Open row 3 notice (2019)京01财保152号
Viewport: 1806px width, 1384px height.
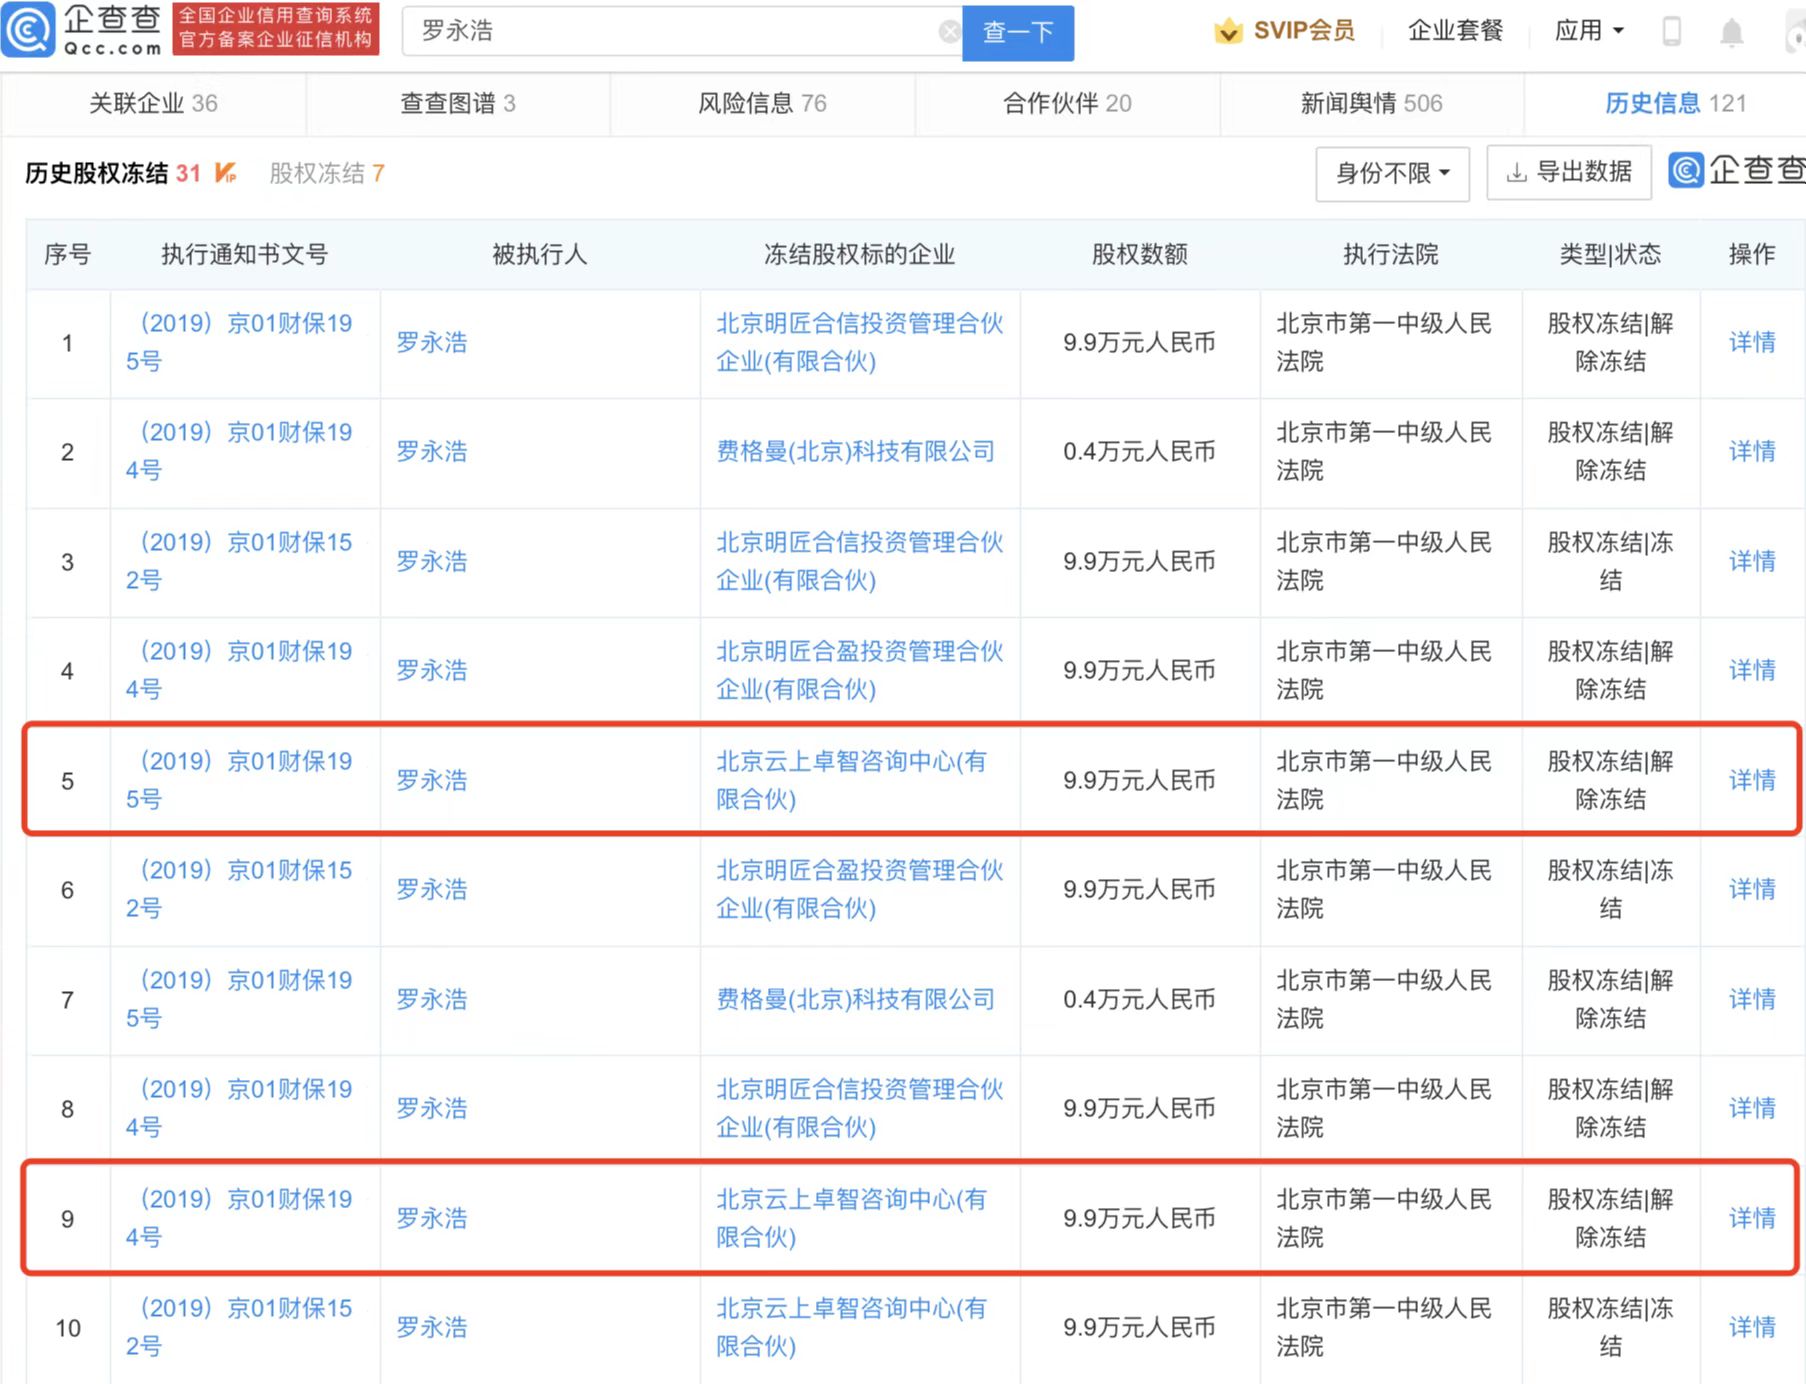click(x=239, y=561)
